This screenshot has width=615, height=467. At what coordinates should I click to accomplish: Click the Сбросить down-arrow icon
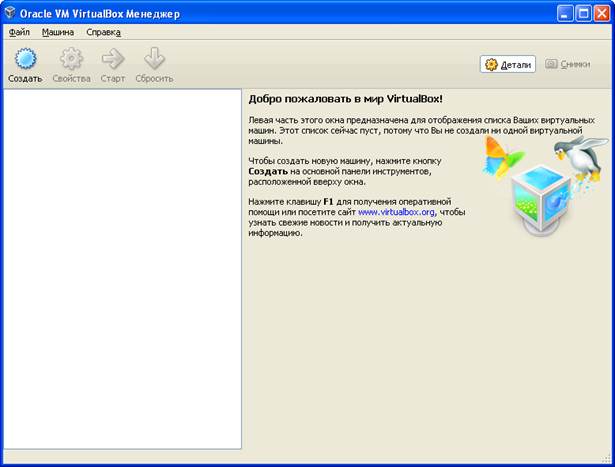[154, 58]
